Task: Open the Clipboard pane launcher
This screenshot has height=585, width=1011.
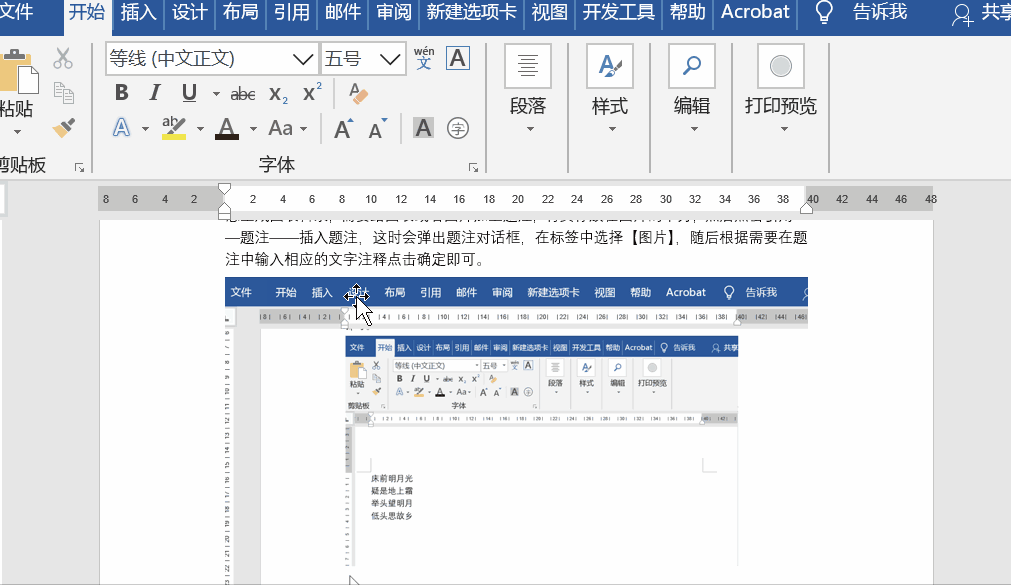Action: coord(79,168)
